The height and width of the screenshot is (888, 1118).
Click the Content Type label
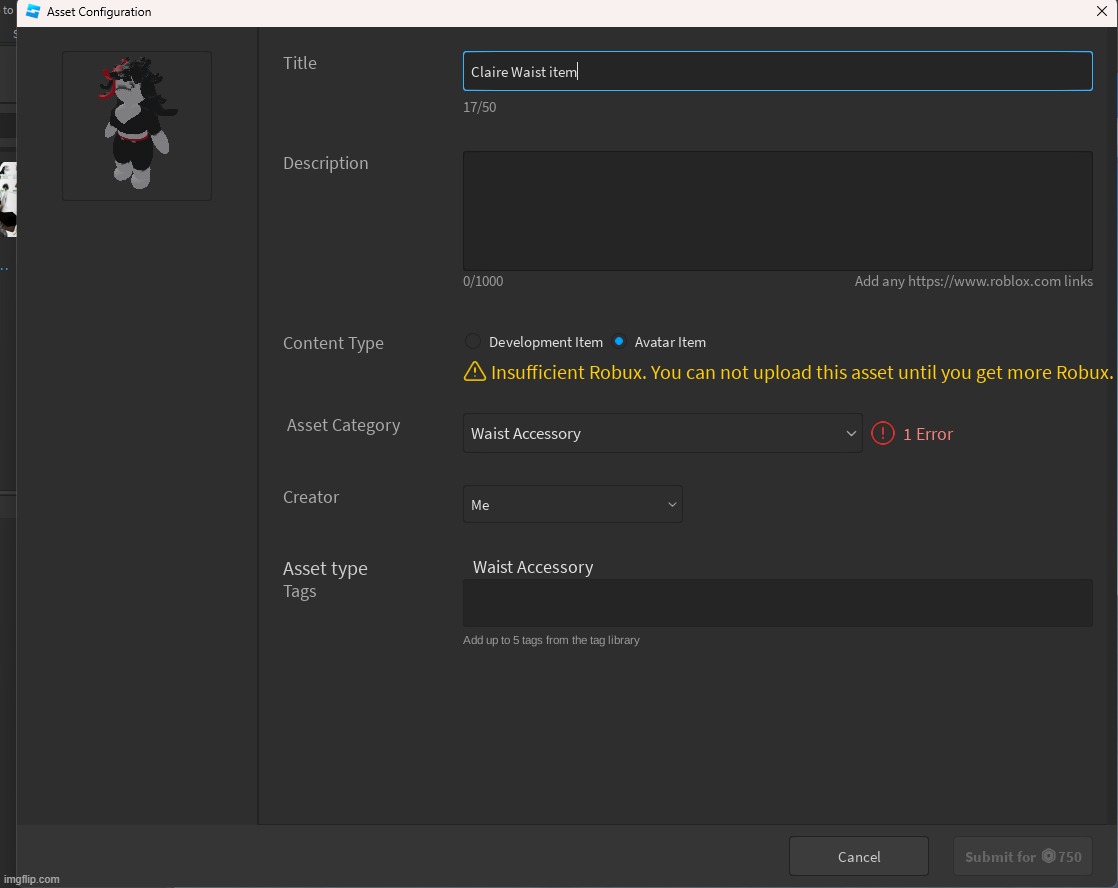pyautogui.click(x=333, y=343)
